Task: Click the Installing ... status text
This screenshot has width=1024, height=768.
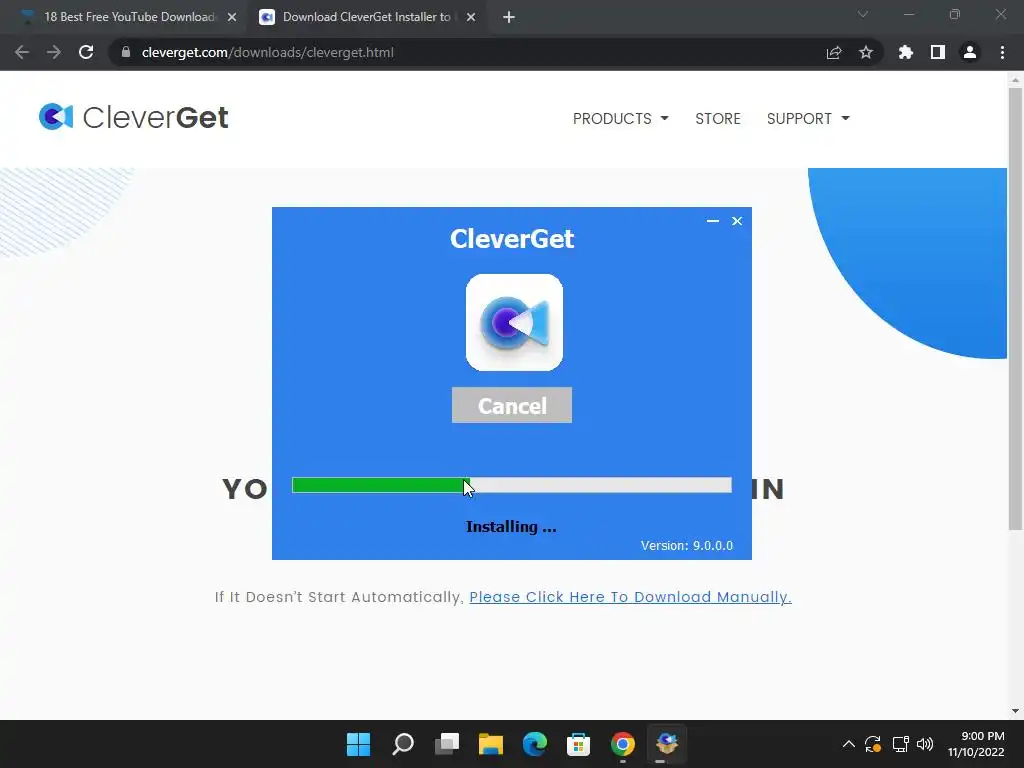Action: [511, 527]
